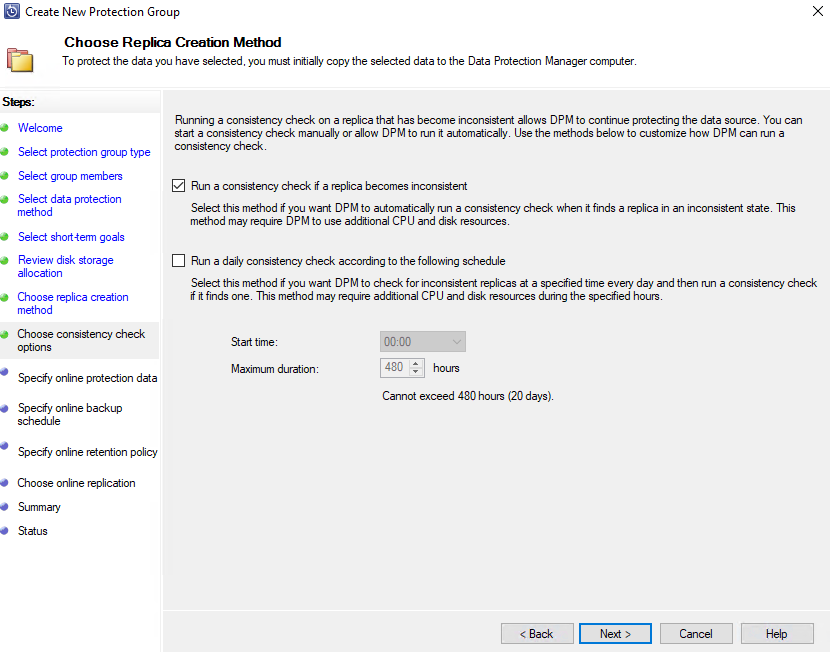
Task: Click blue bullet beside Choose online replication
Action: point(4,483)
